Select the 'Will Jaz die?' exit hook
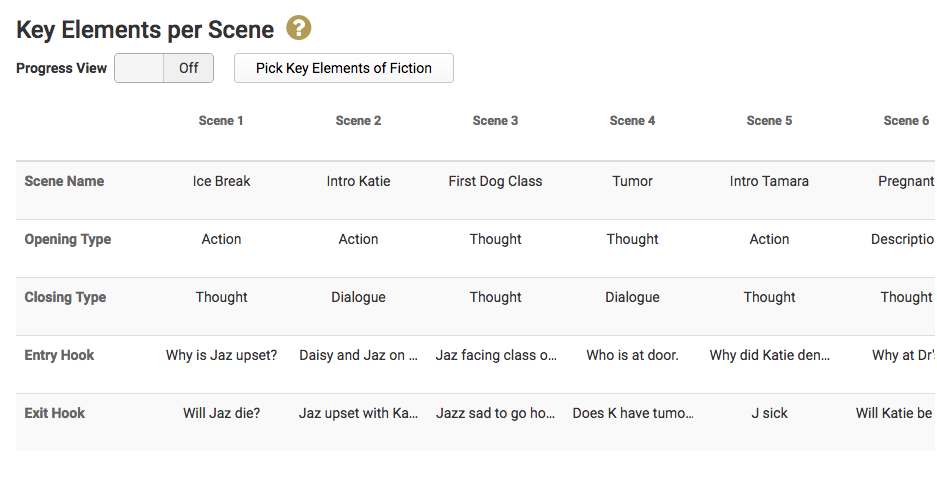Image resolution: width=937 pixels, height=490 pixels. point(221,413)
